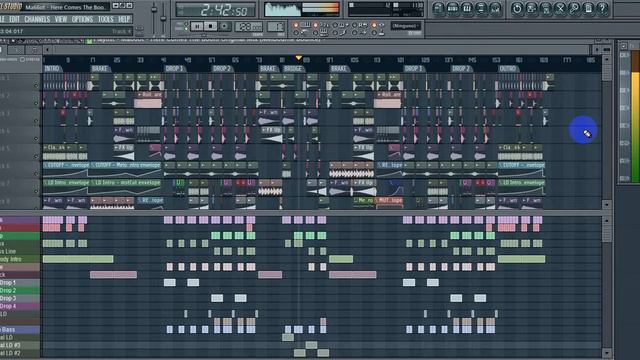The height and width of the screenshot is (360, 640).
Task: Click the render/export icon
Action: (545, 9)
